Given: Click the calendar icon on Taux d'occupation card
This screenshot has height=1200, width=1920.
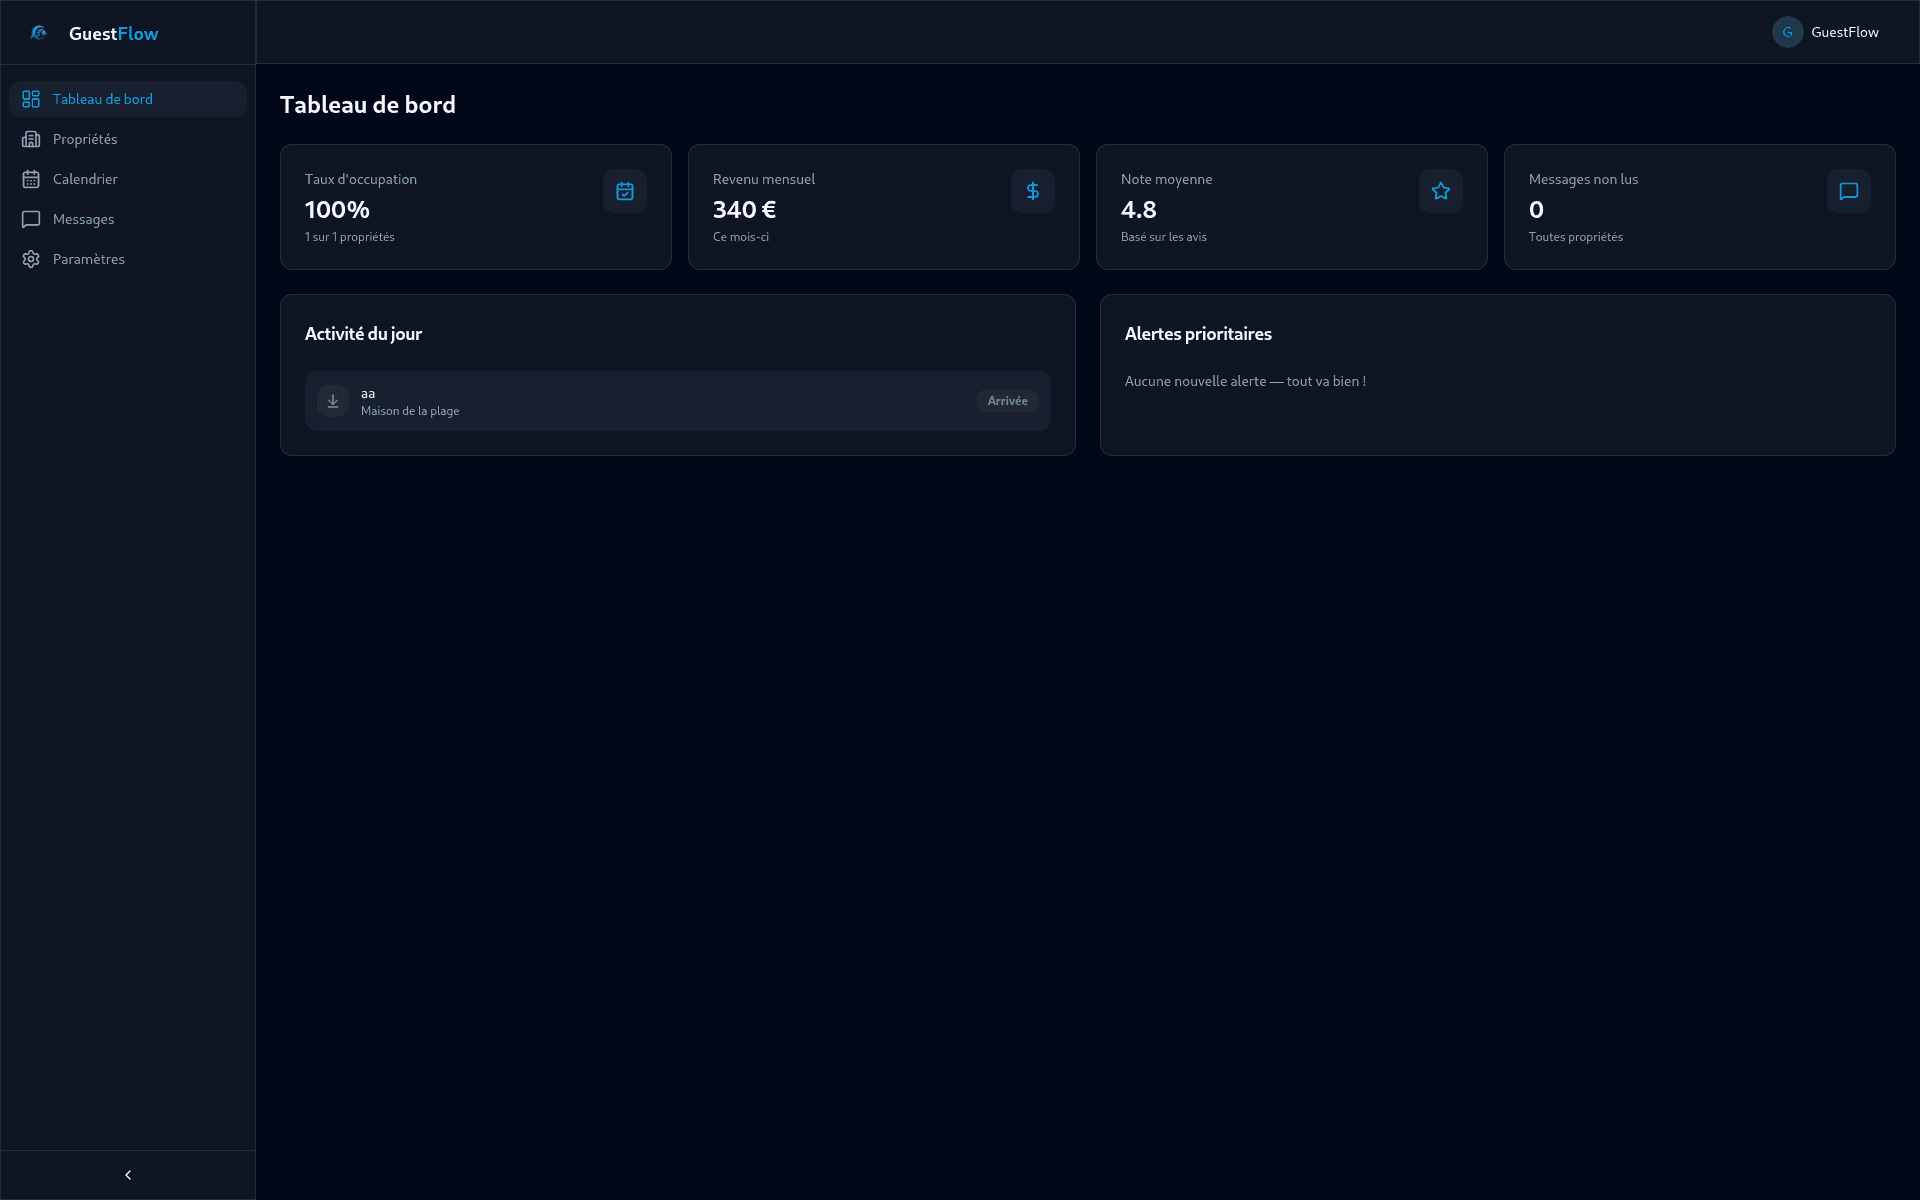Looking at the screenshot, I should [624, 191].
